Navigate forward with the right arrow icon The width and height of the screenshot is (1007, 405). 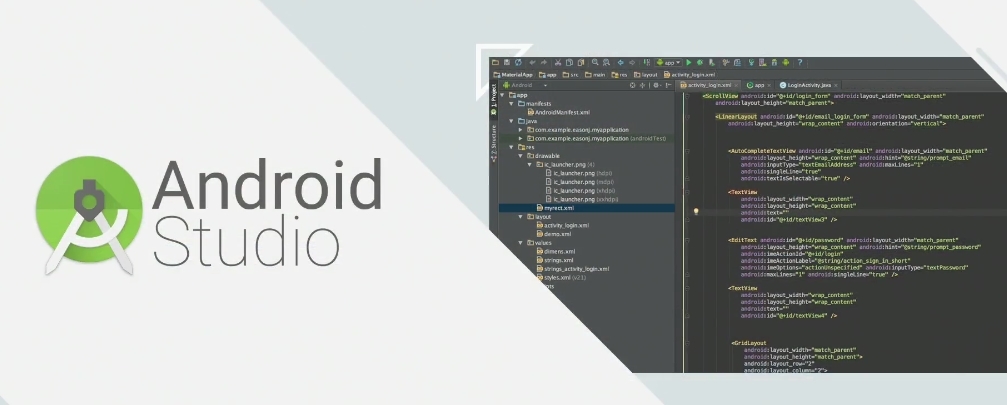pyautogui.click(x=632, y=62)
